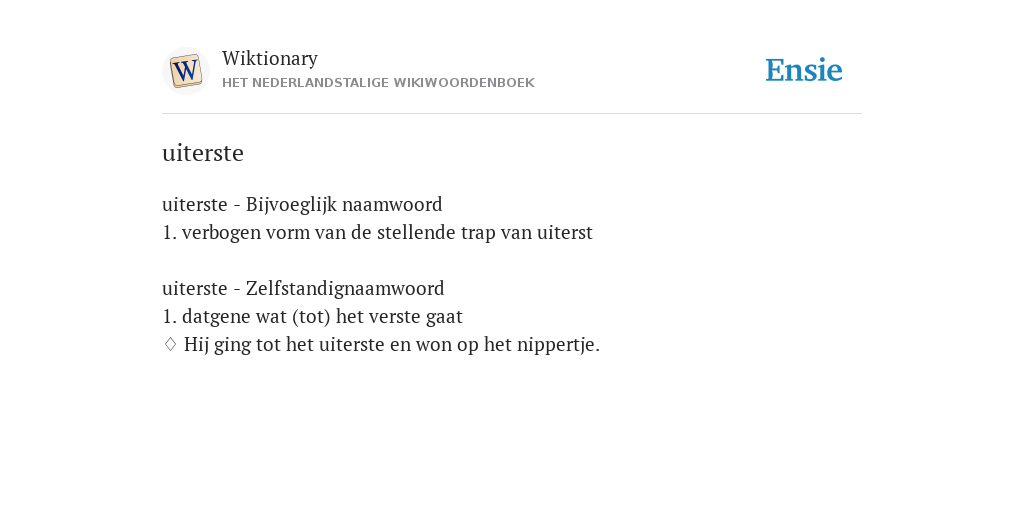The width and height of the screenshot is (1024, 512).
Task: Select the line "uiterste - Bijvoeglijk naamwoord"
Action: [x=302, y=204]
